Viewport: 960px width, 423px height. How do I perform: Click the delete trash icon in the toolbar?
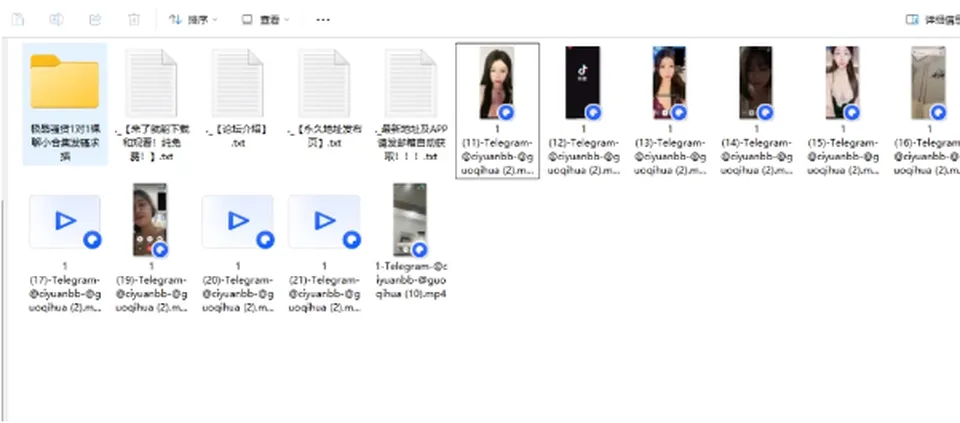(133, 20)
